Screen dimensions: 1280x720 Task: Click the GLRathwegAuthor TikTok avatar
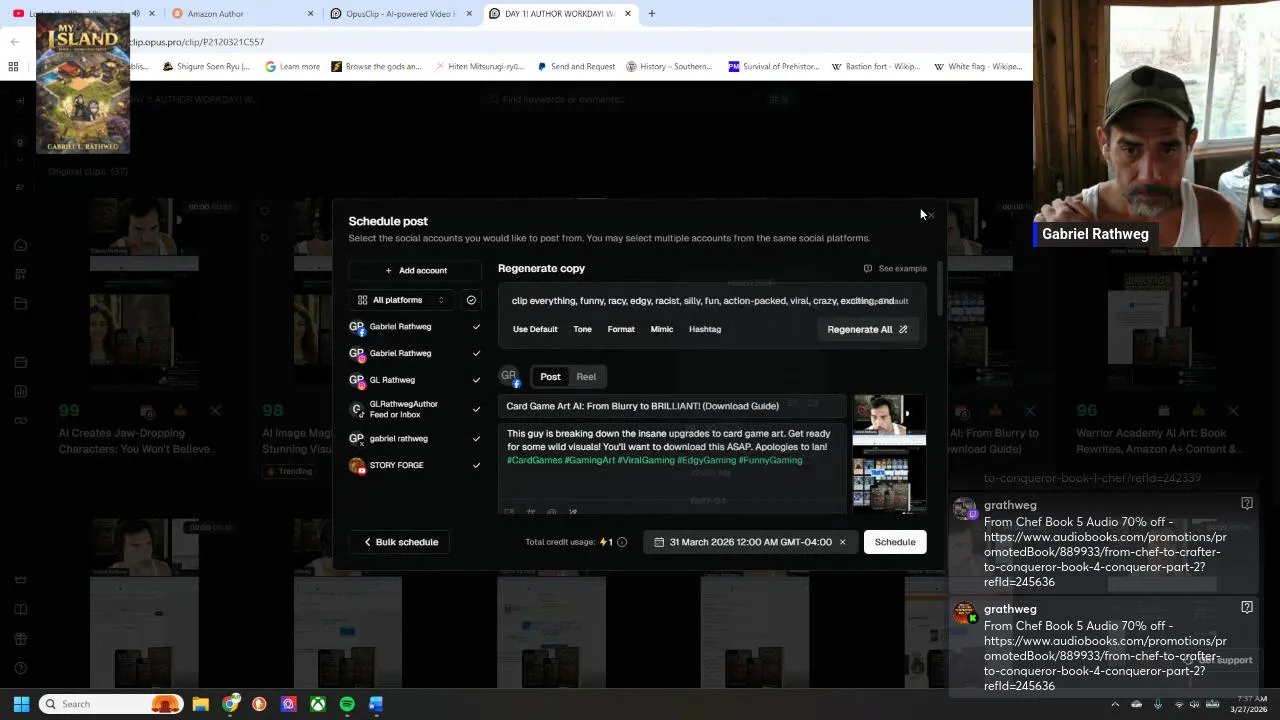click(x=357, y=409)
